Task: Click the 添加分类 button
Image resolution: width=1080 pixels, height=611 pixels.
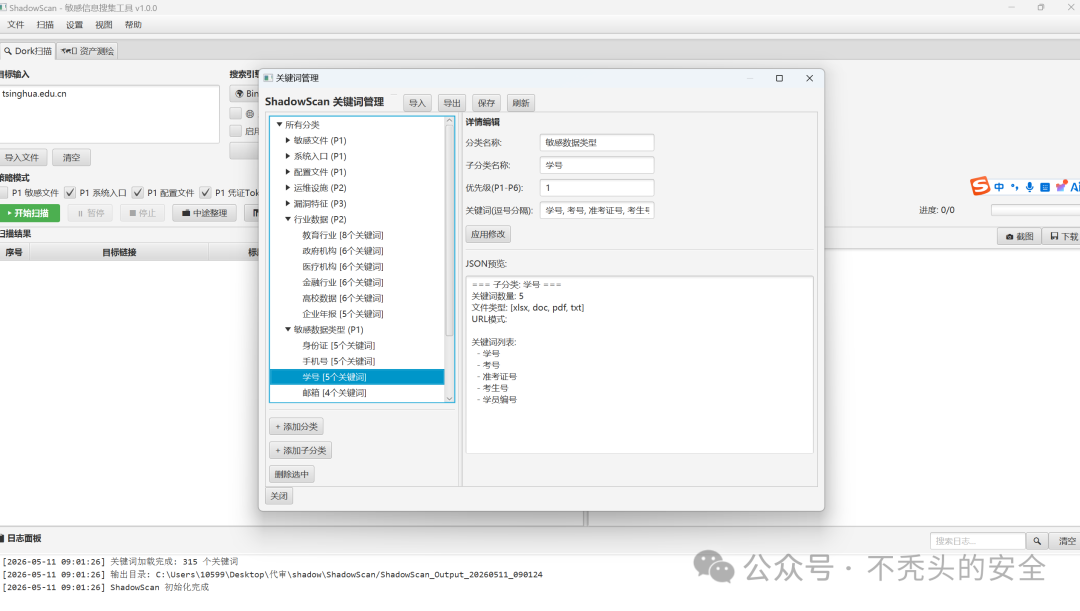Action: 296,426
